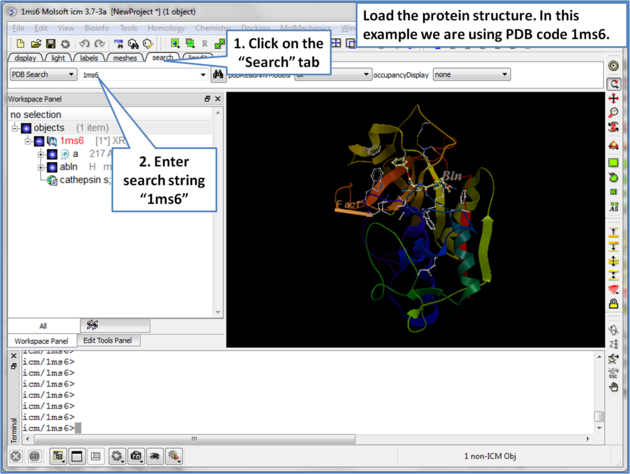Screen dimensions: 630x474
Task: Select the translate (red cross arrows) tool
Action: click(614, 99)
